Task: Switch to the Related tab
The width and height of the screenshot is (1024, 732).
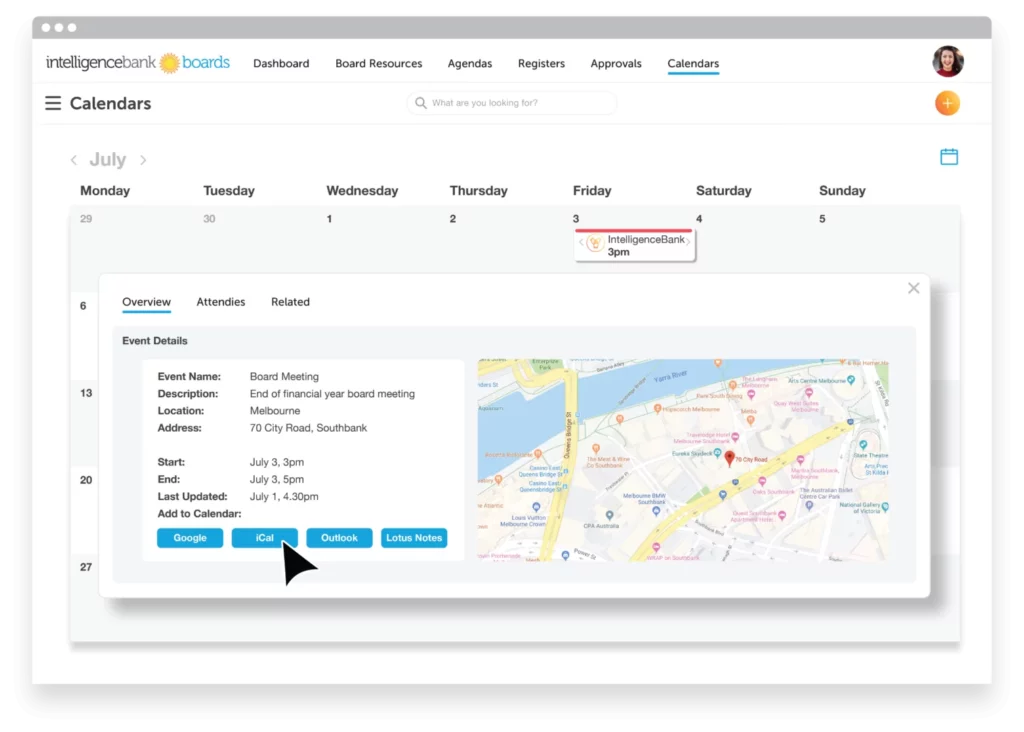Action: tap(290, 302)
